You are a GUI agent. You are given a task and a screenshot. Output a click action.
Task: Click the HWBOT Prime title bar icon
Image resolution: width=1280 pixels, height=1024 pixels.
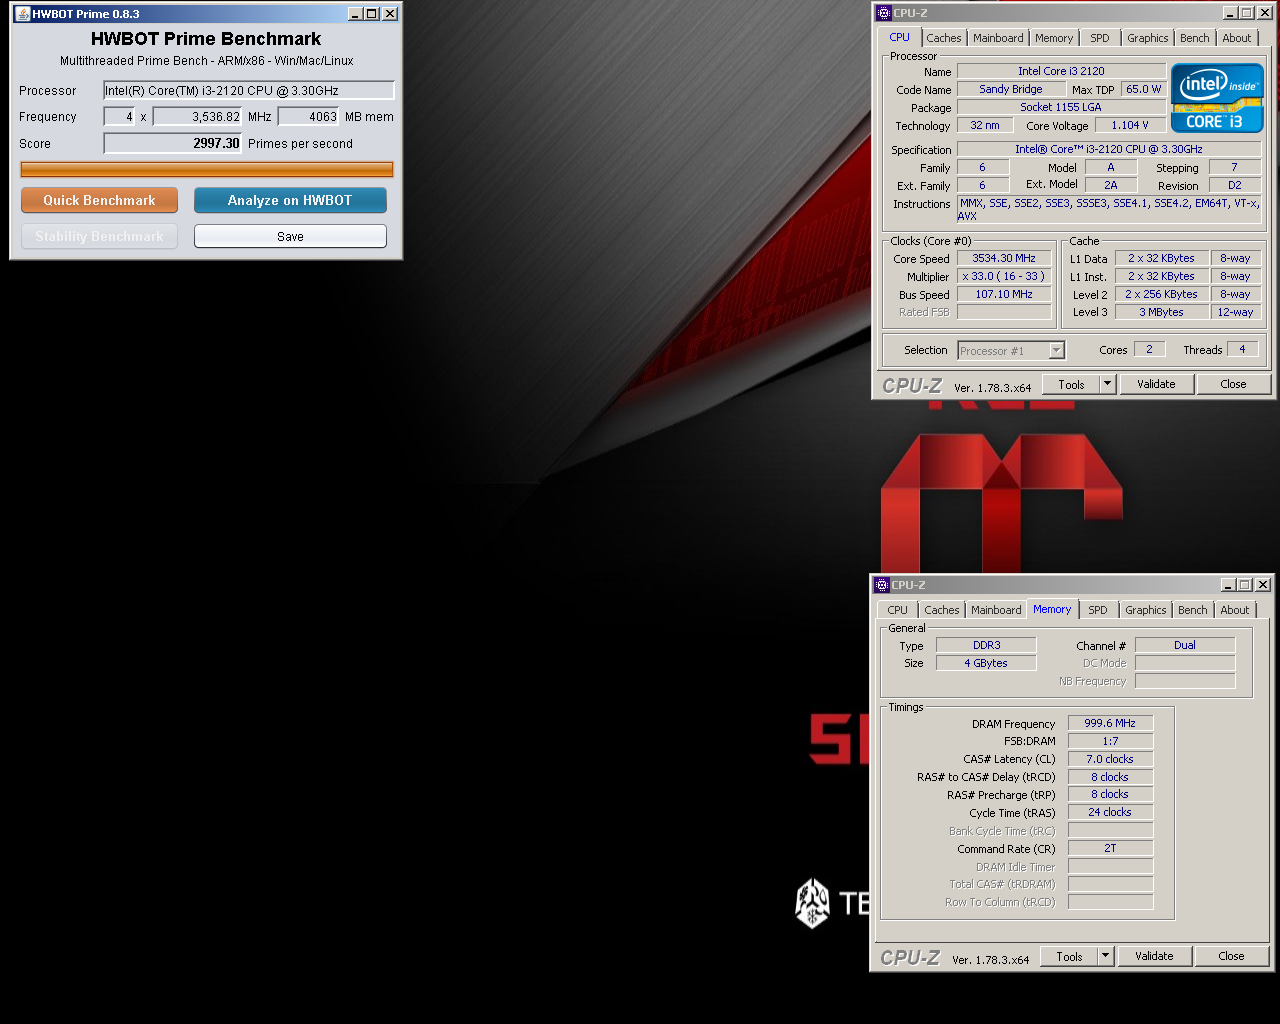click(22, 14)
